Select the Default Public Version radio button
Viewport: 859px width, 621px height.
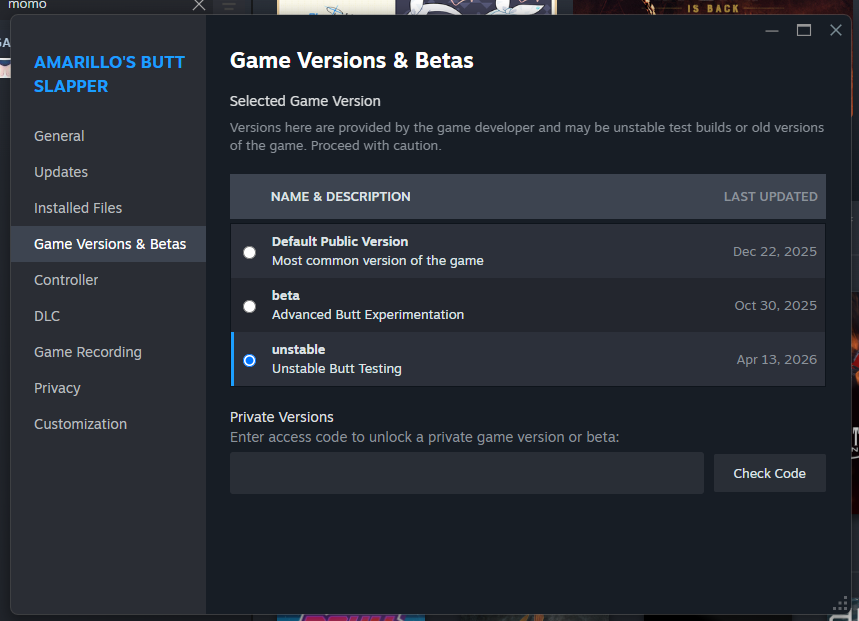click(x=249, y=252)
